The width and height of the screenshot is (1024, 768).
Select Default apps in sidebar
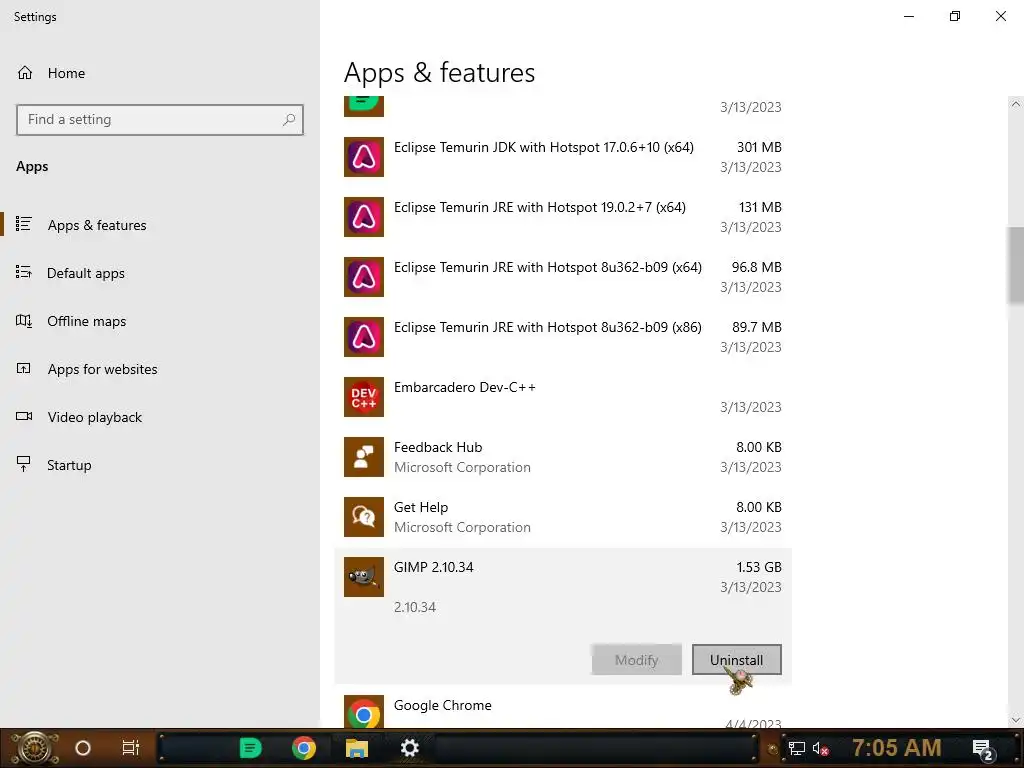coord(86,274)
